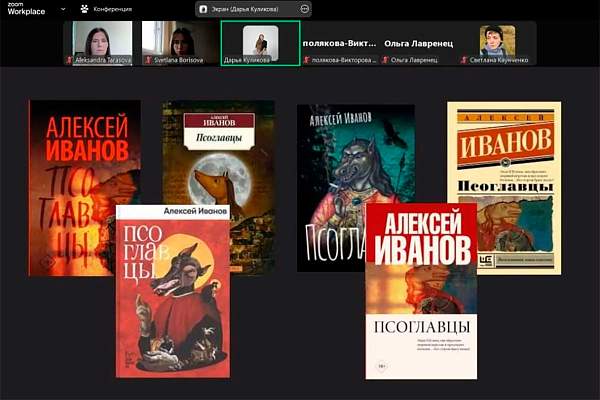Click the Алексей Иванов text on red saint cover
The width and height of the screenshot is (600, 400).
[195, 211]
